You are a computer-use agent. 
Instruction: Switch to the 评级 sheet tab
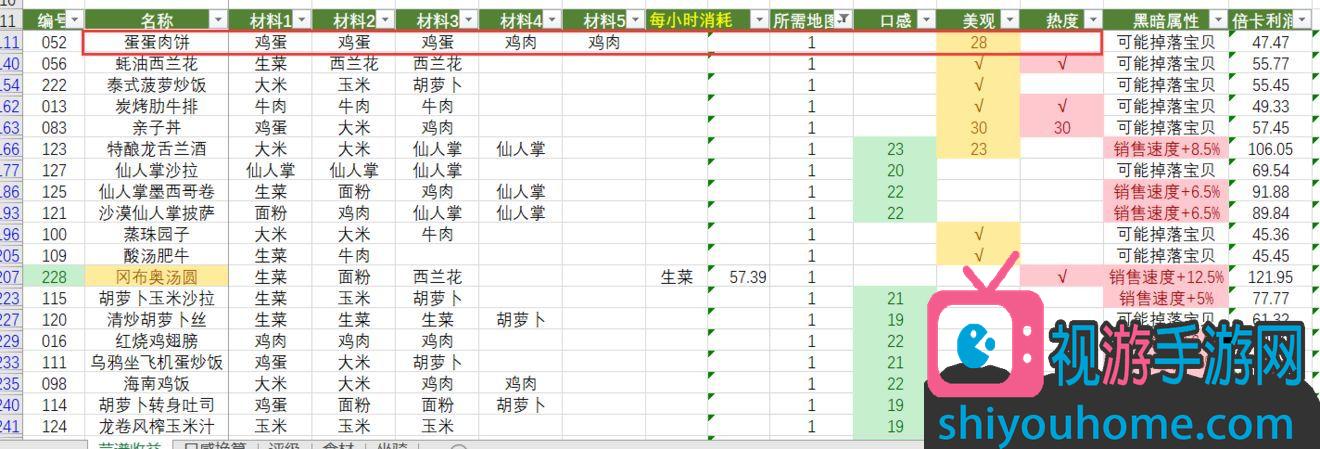(x=285, y=445)
